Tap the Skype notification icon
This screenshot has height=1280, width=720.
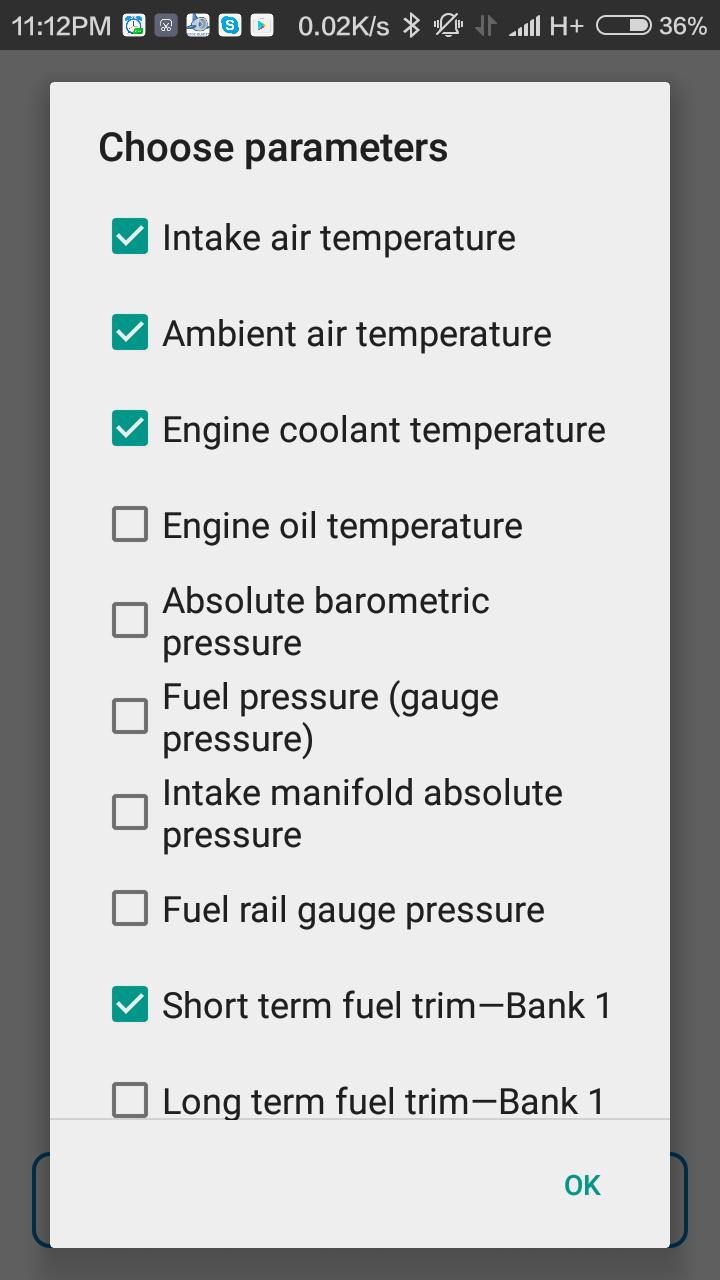pyautogui.click(x=230, y=26)
